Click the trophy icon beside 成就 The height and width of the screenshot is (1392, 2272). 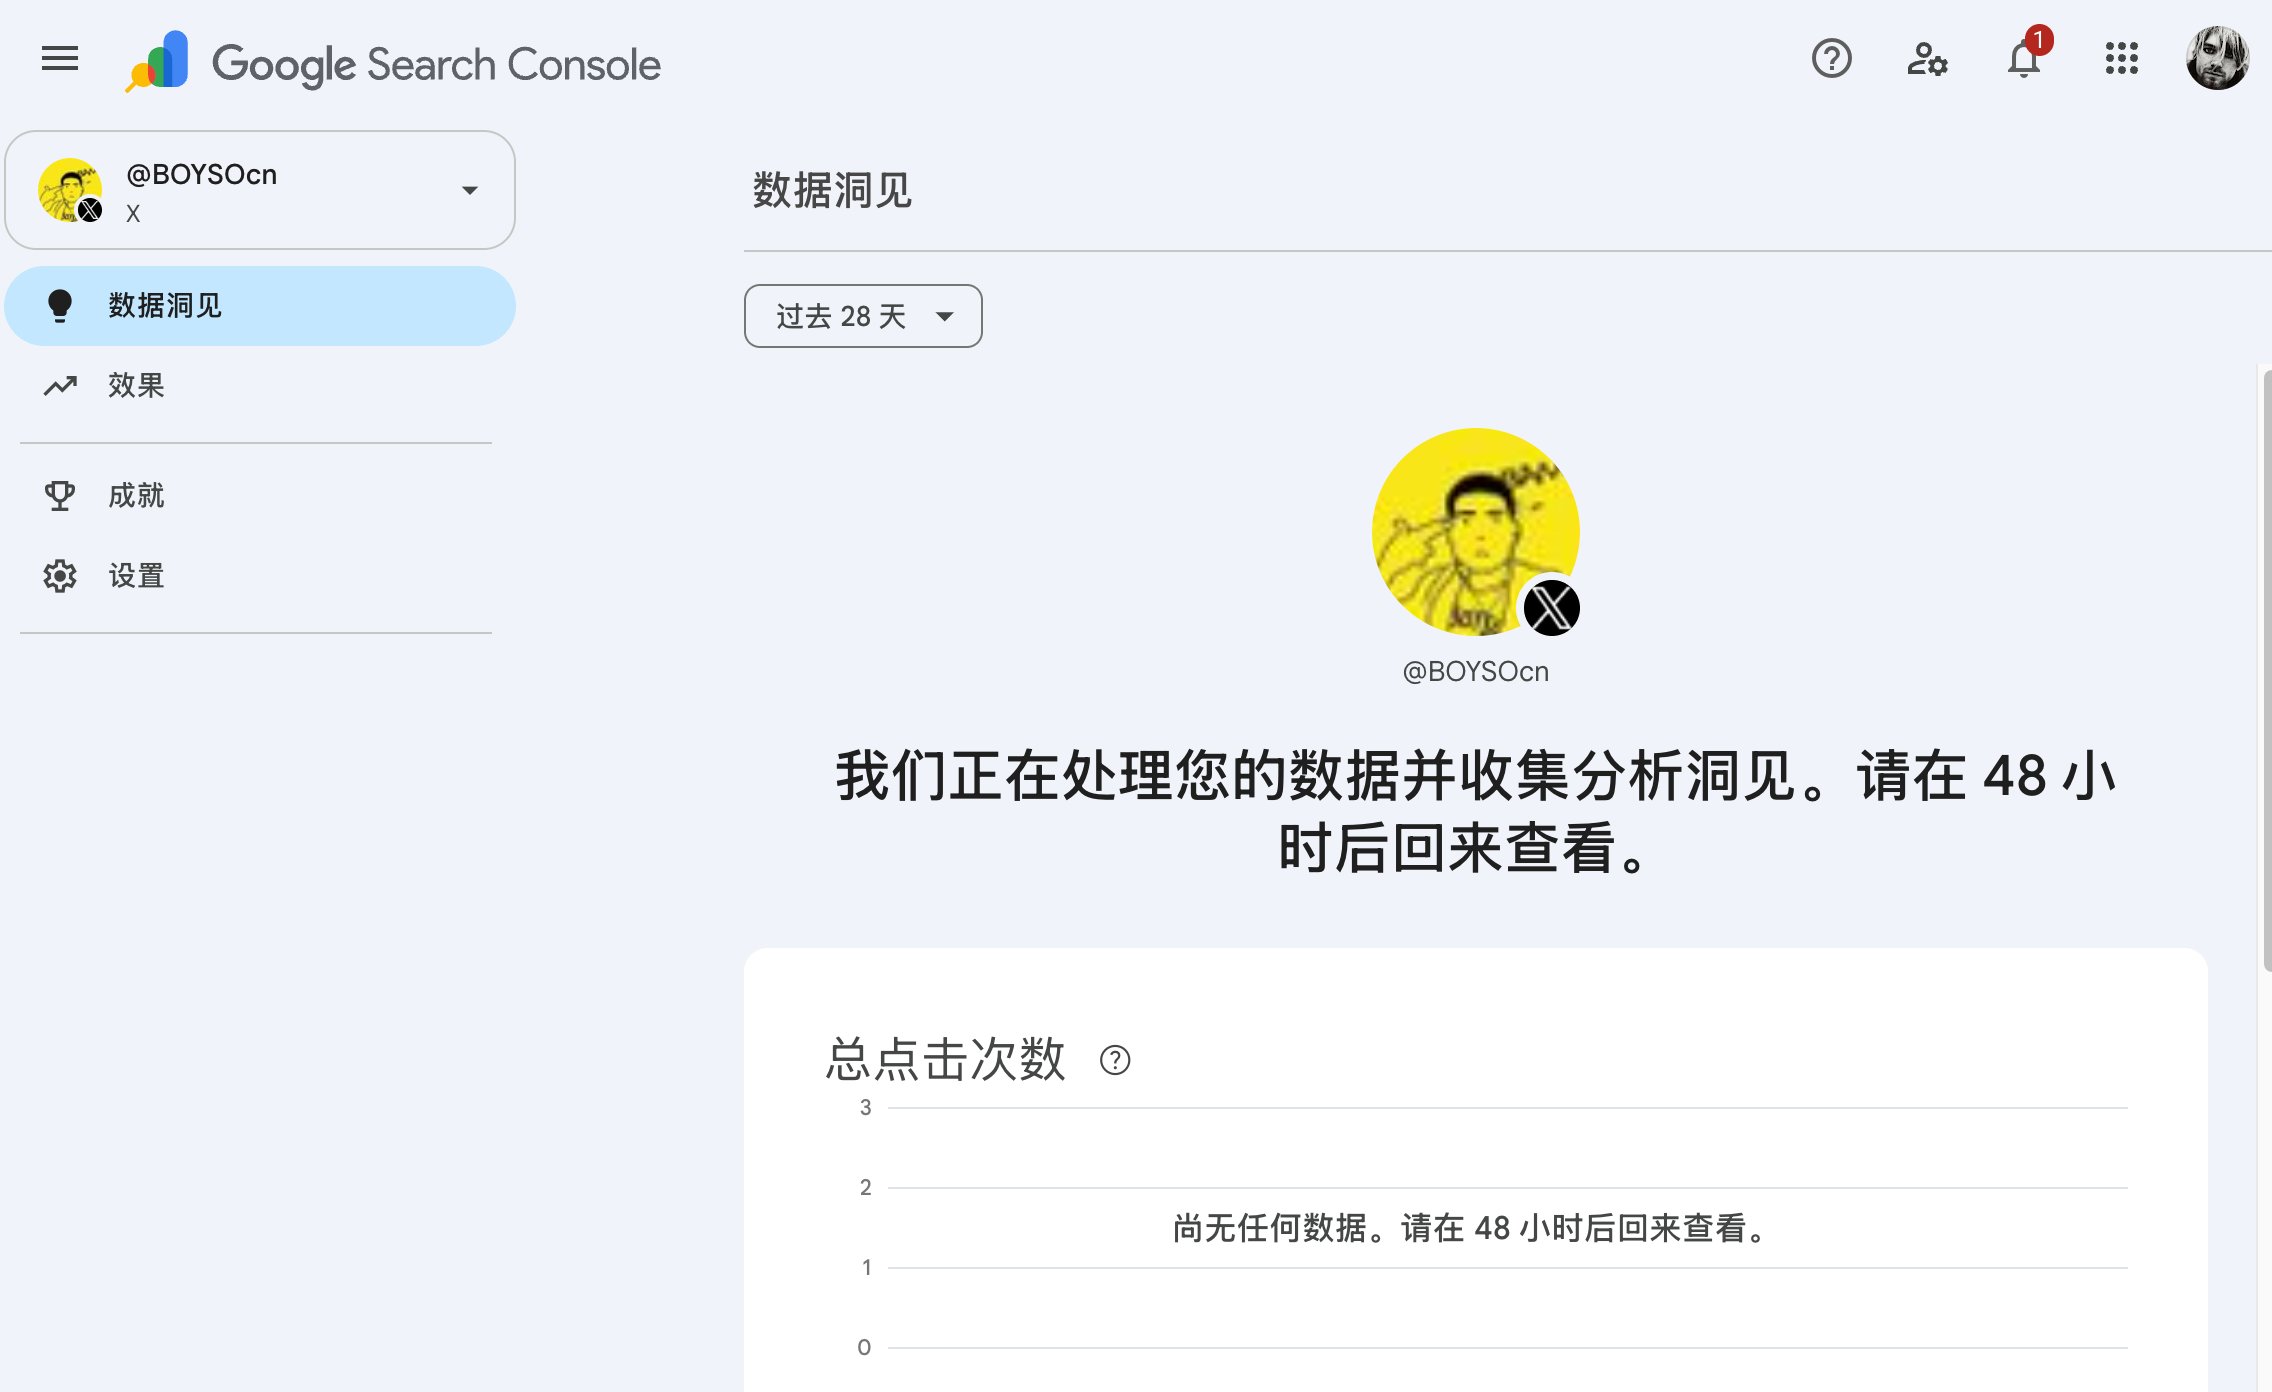click(60, 496)
